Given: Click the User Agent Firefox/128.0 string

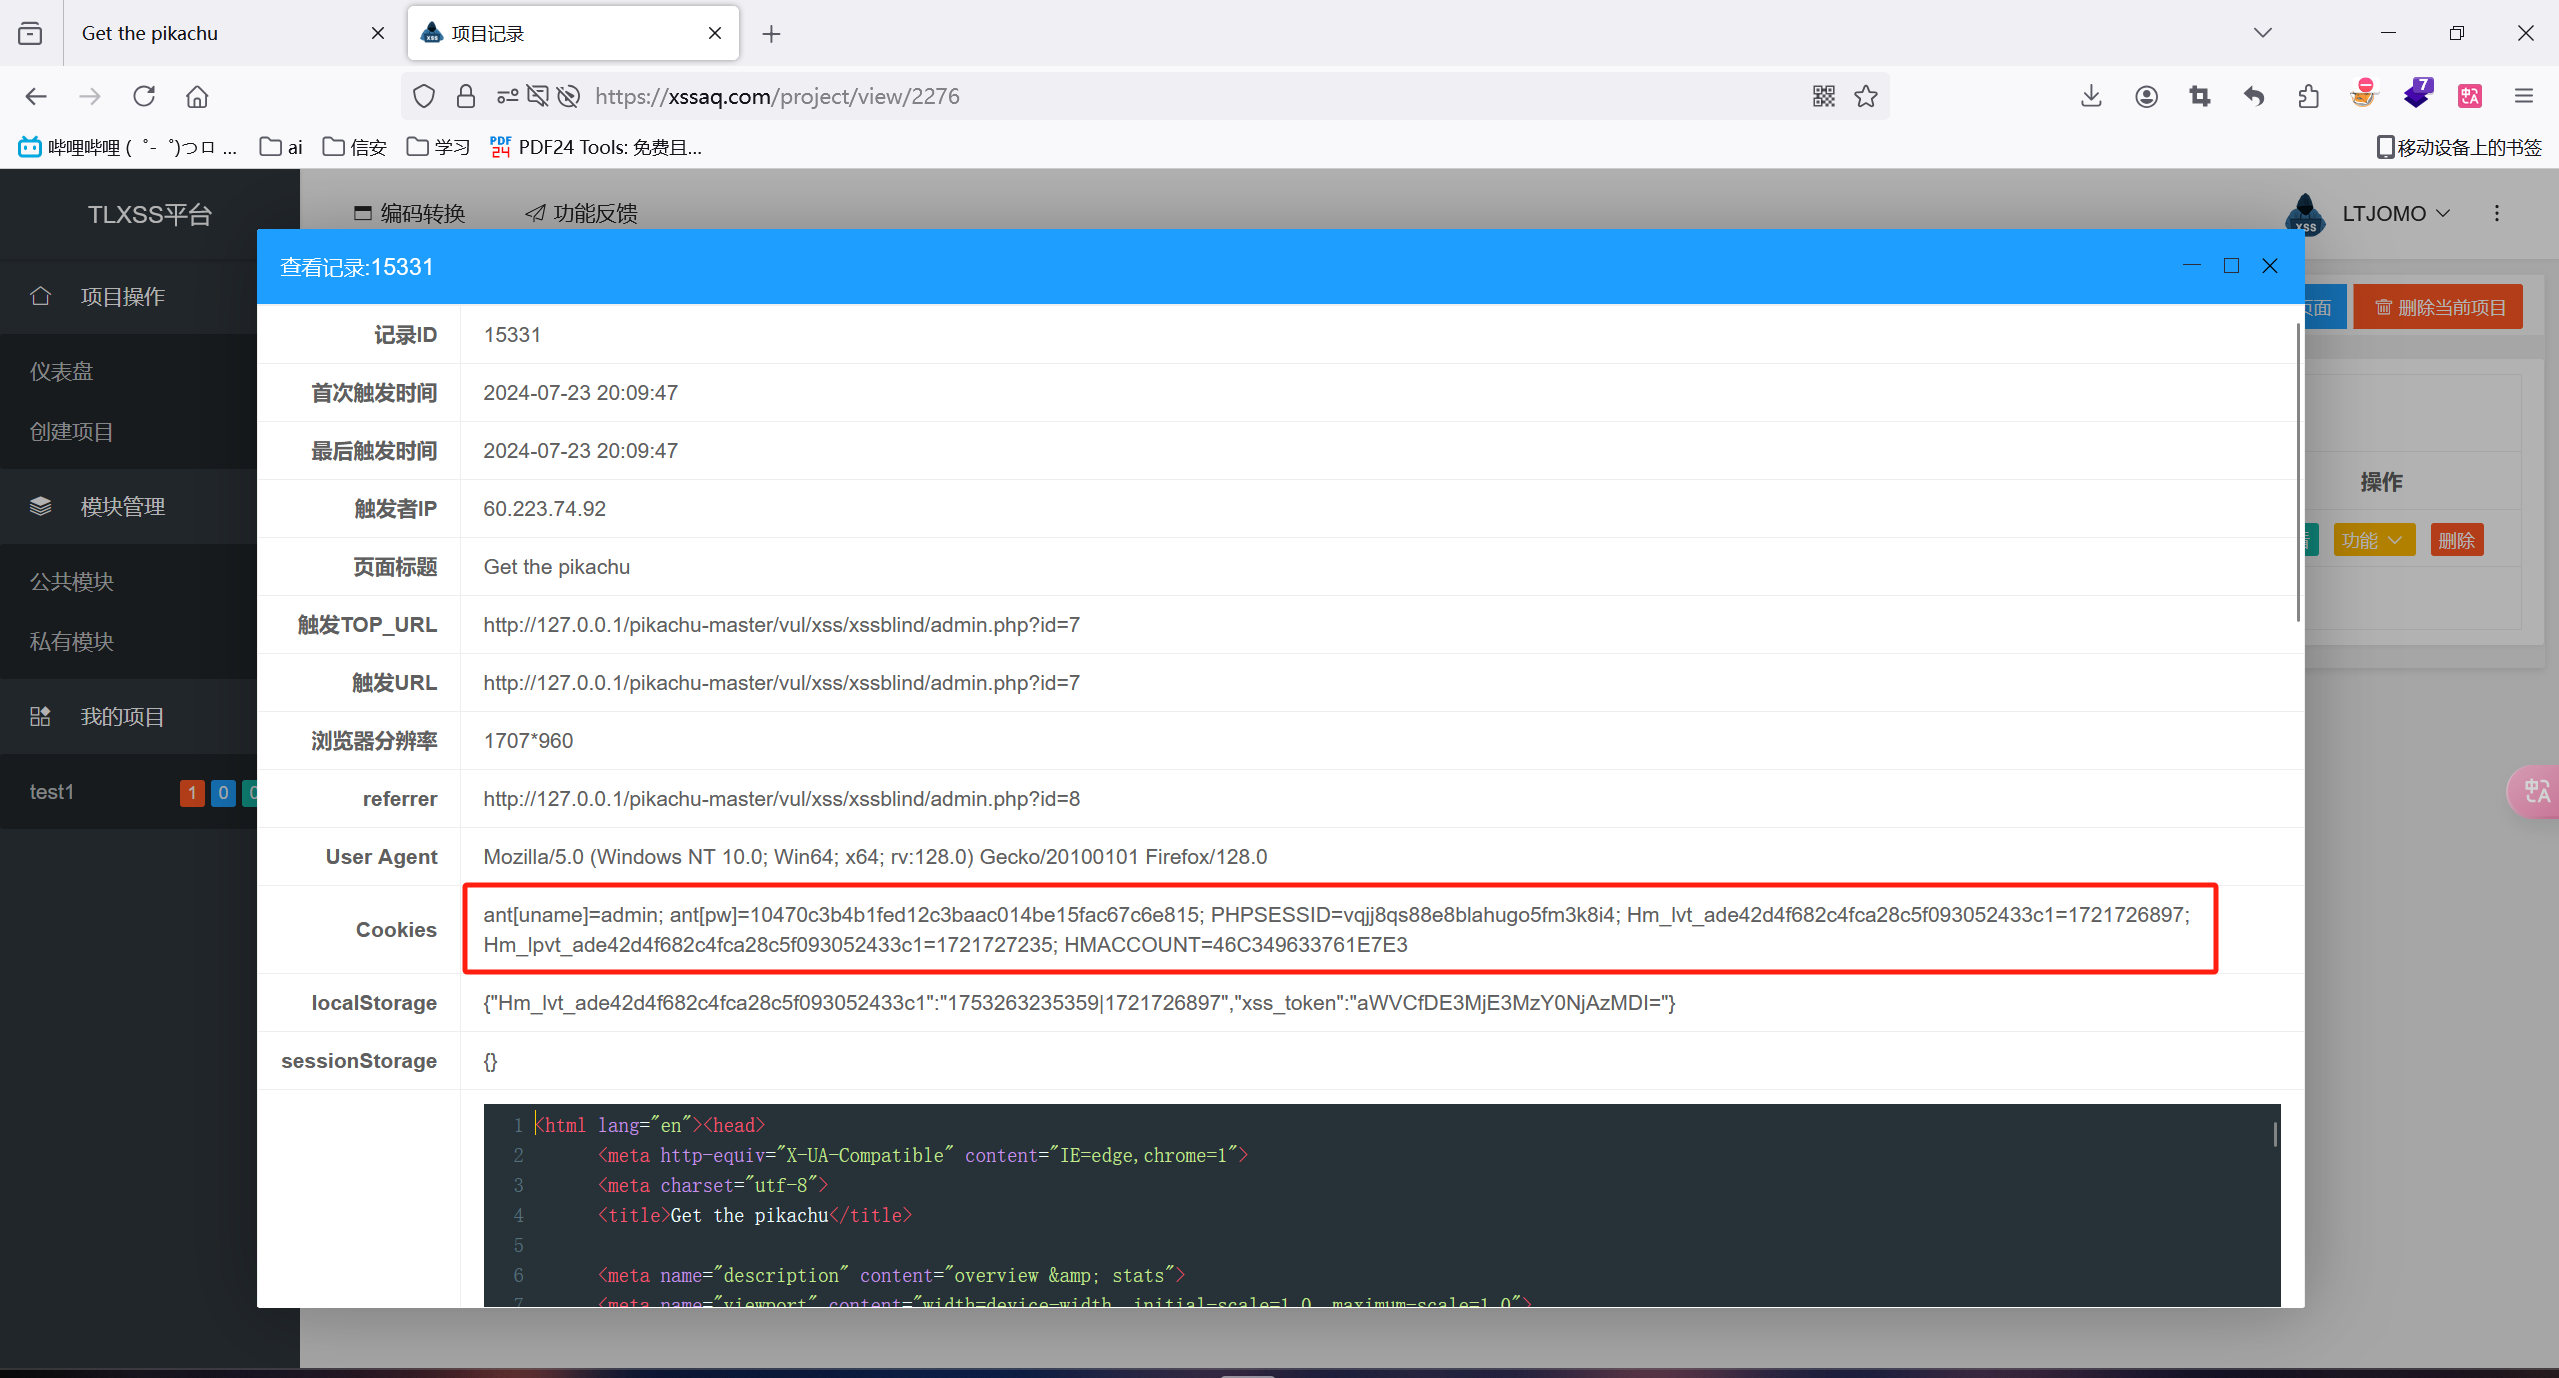Looking at the screenshot, I should coord(875,856).
